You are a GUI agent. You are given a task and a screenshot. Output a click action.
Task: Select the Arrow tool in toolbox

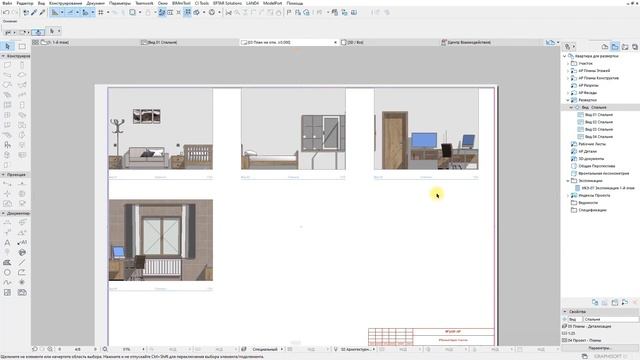click(7, 46)
